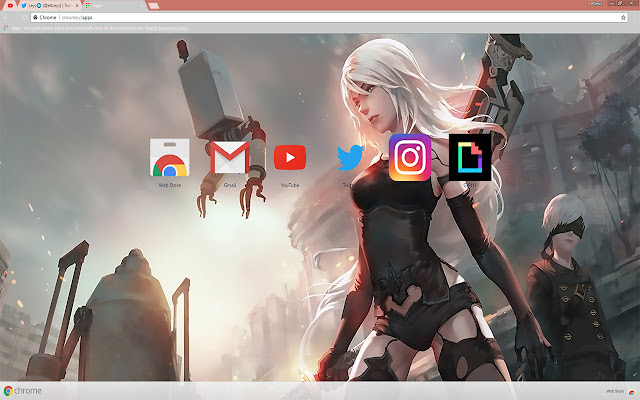The height and width of the screenshot is (400, 640).
Task: Open the Instagram app icon
Action: (x=410, y=158)
